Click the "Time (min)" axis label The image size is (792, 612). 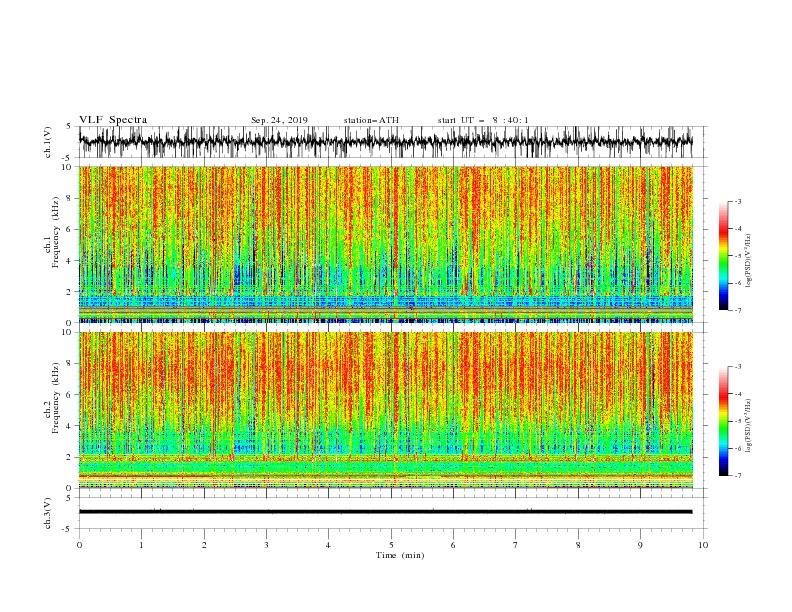[x=400, y=555]
